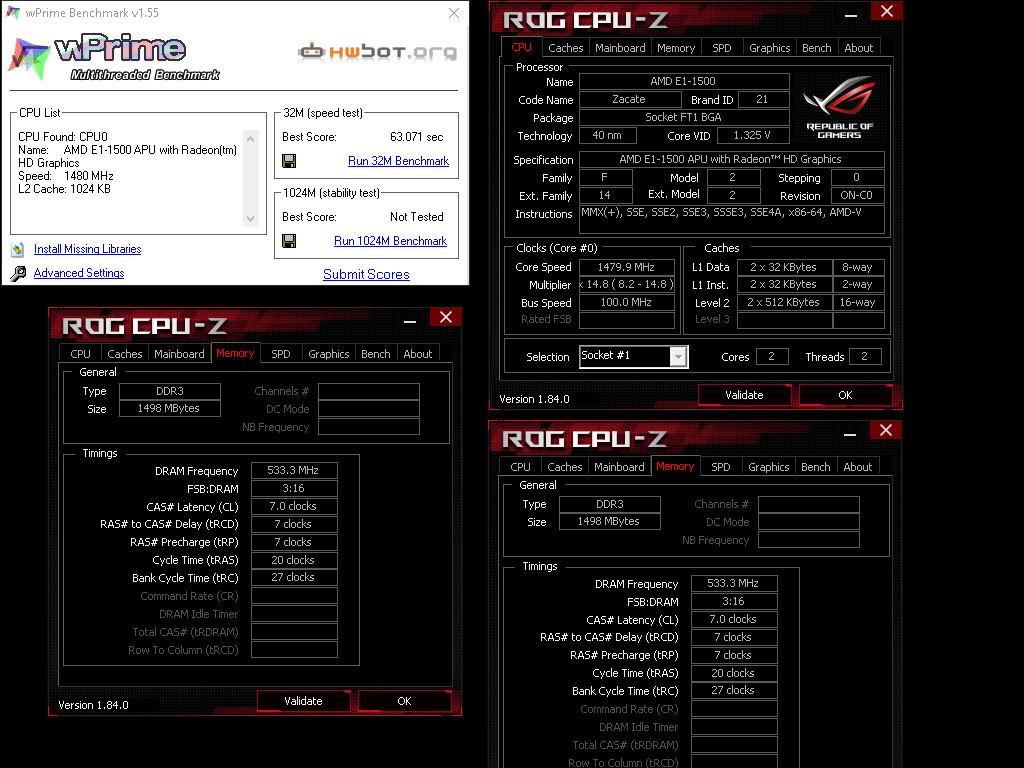
Task: Close the wPrime Benchmark window
Action: point(454,13)
